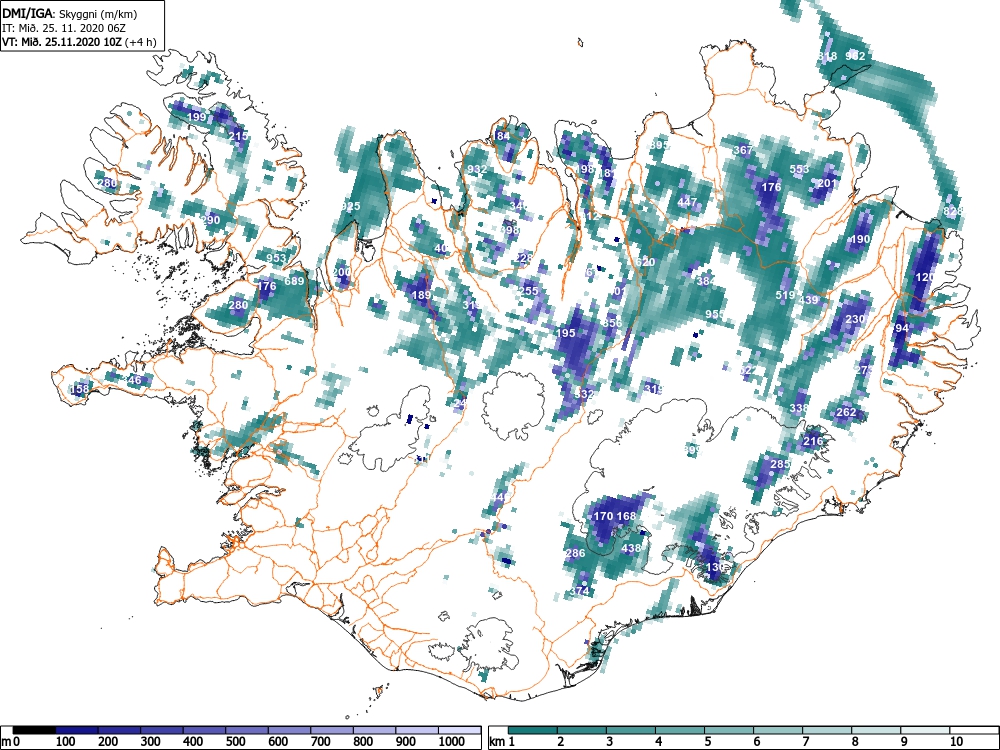The width and height of the screenshot is (1000, 750).
Task: Click the 439 visibility value
Action: point(808,300)
